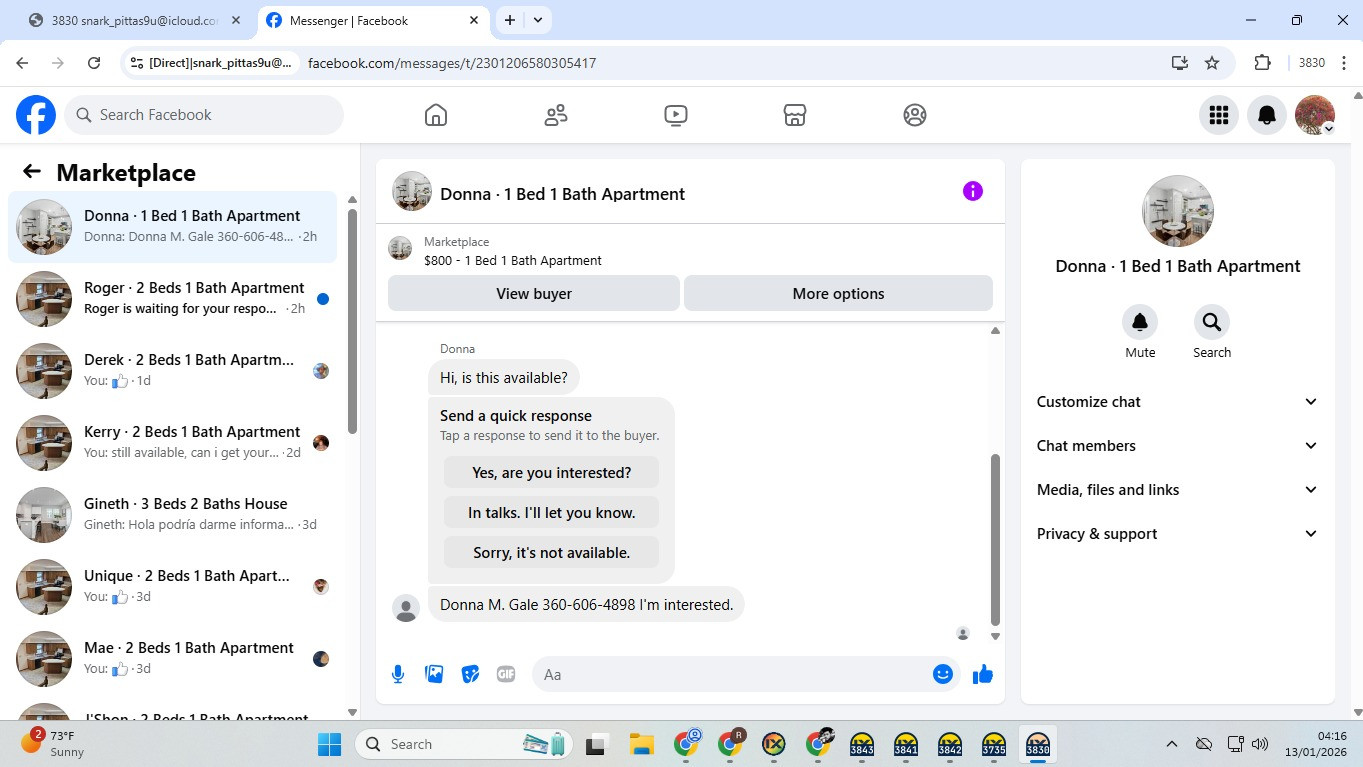Open the Video icon in top navigation
The image size is (1363, 767).
point(676,115)
